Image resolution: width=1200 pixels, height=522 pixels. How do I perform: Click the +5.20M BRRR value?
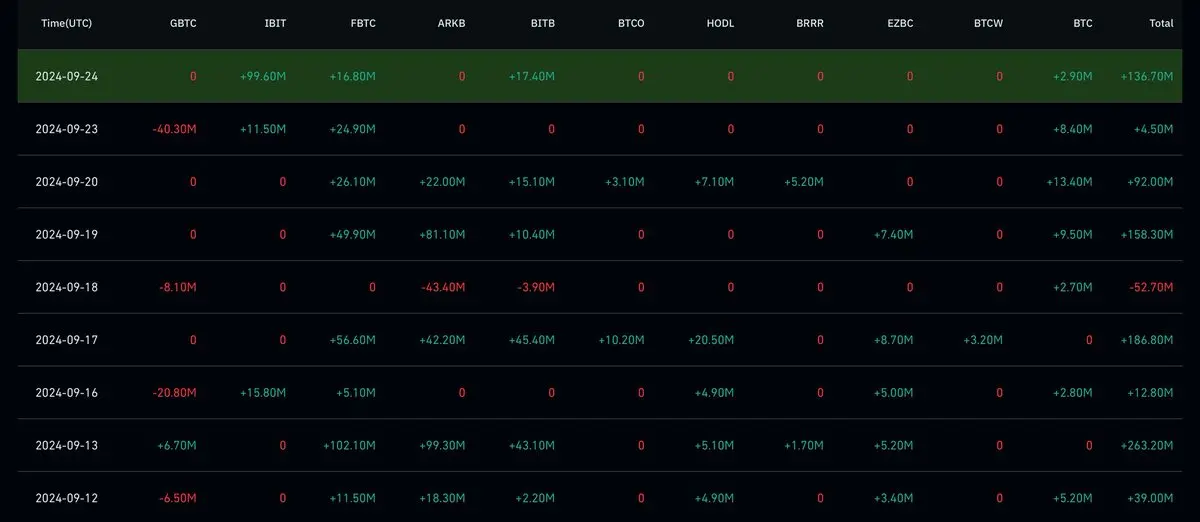click(804, 182)
